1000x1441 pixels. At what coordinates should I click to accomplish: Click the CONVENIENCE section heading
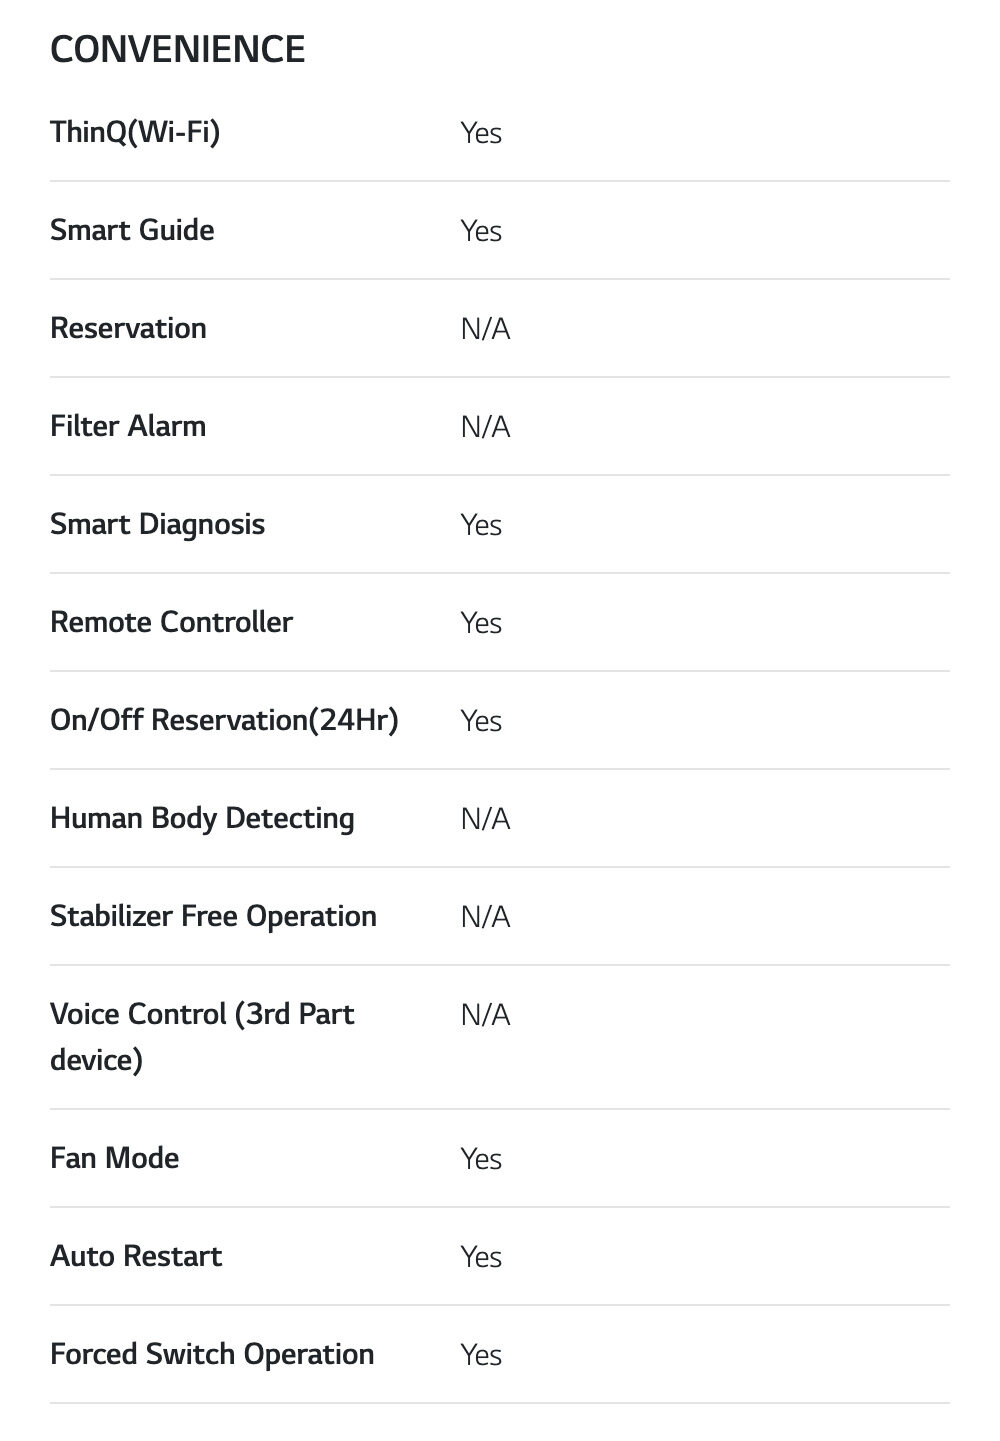pos(177,49)
